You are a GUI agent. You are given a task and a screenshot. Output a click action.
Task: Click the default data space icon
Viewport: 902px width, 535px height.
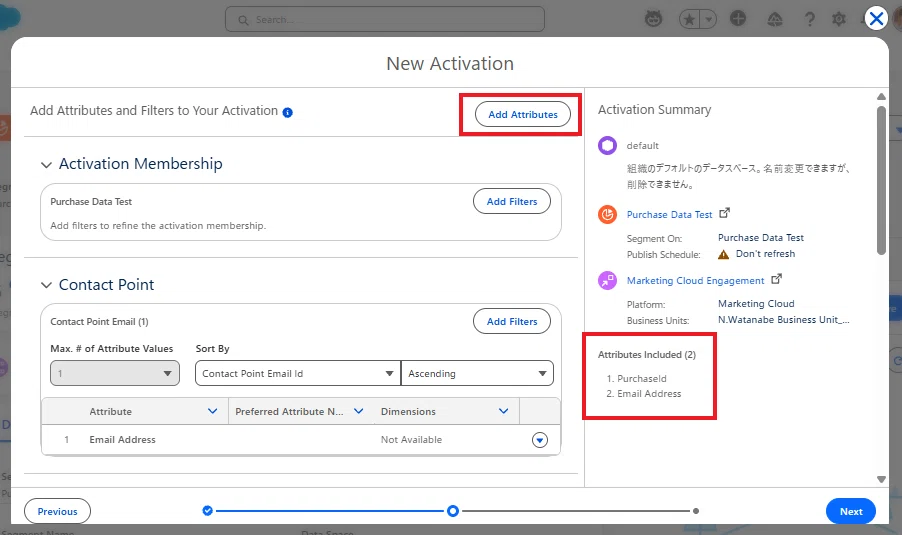(607, 146)
